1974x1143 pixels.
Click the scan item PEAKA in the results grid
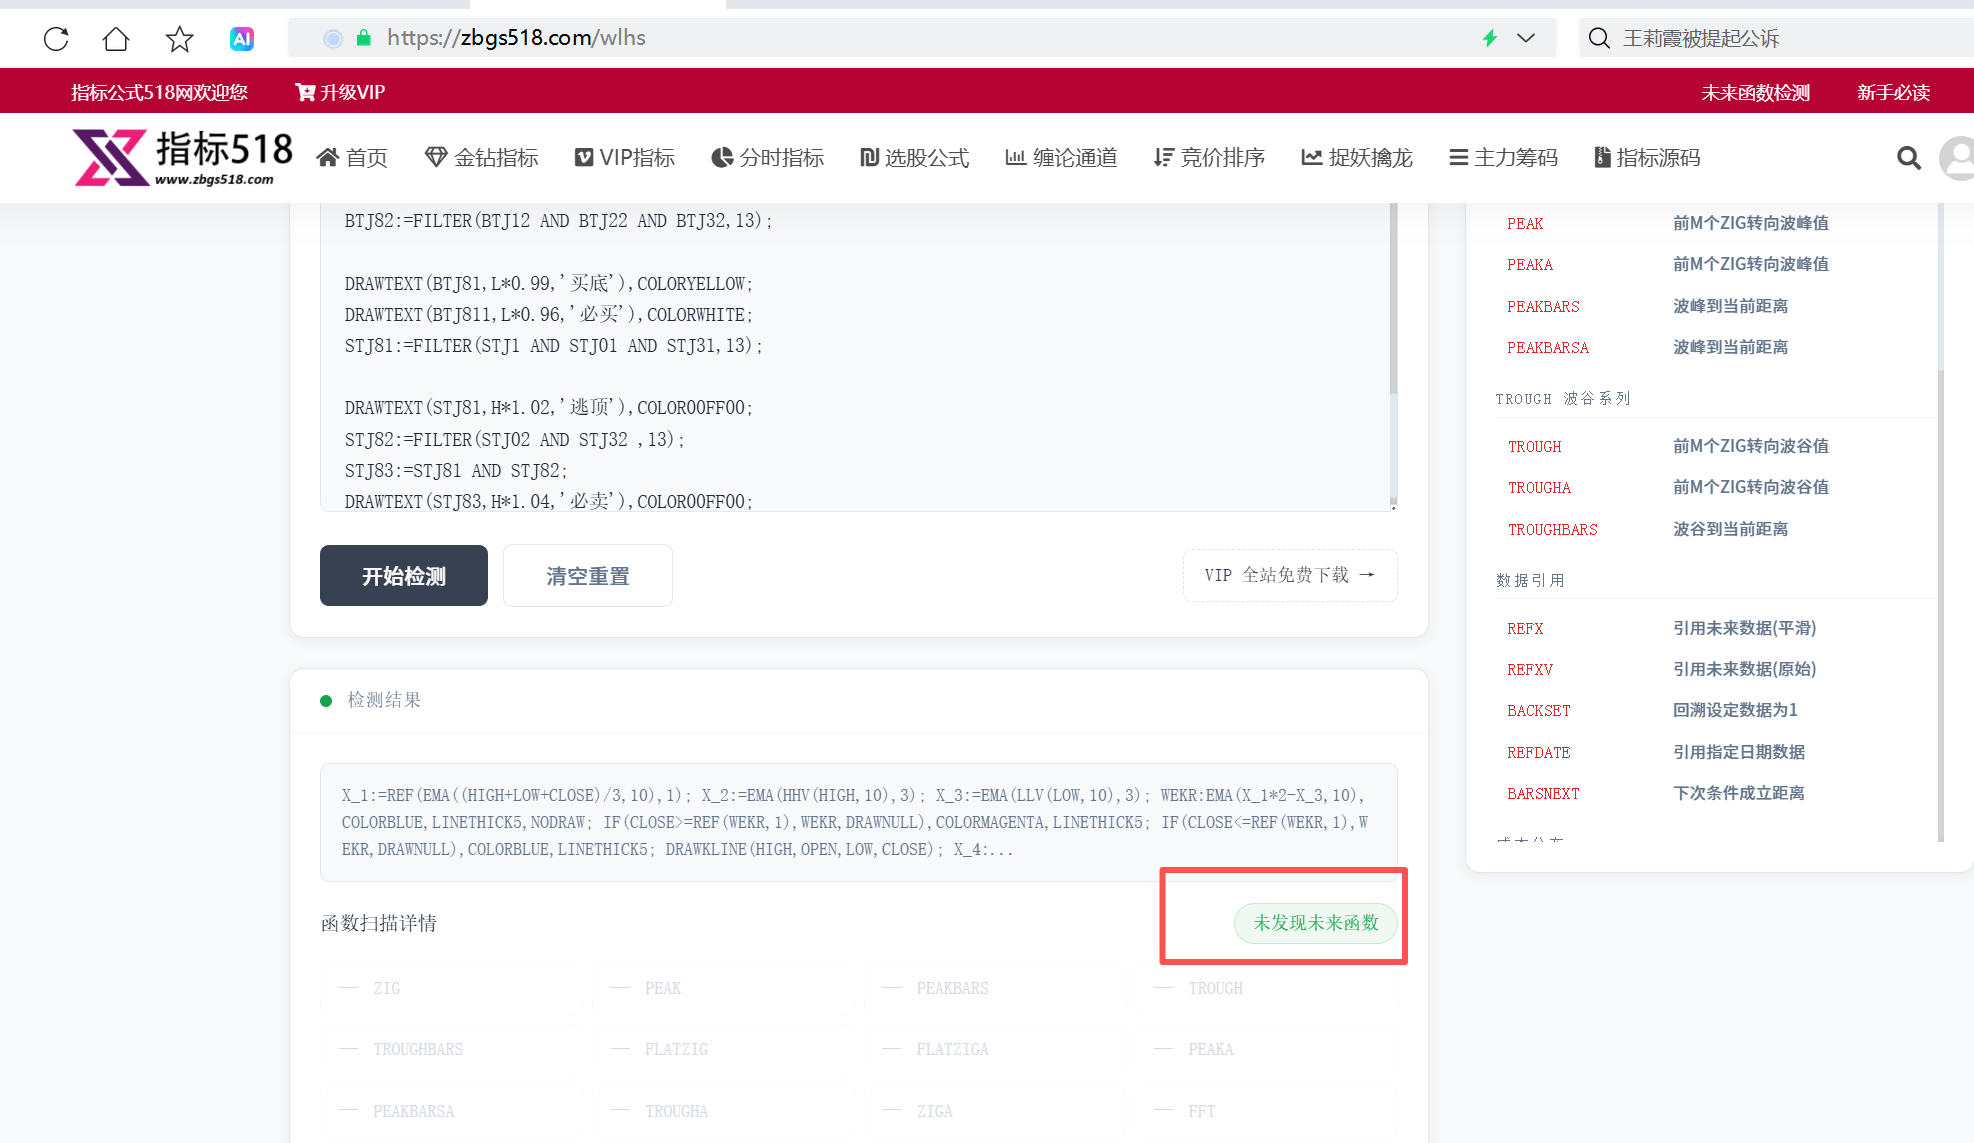click(1268, 1049)
